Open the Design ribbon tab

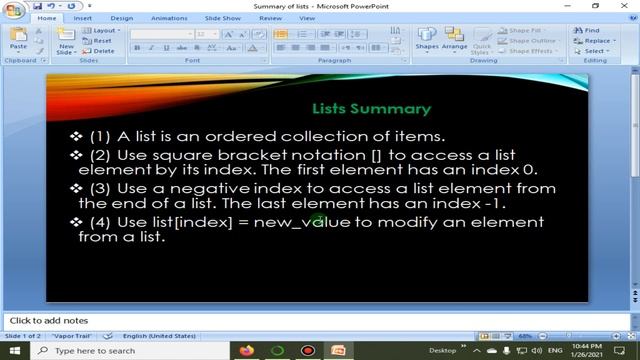click(x=122, y=18)
